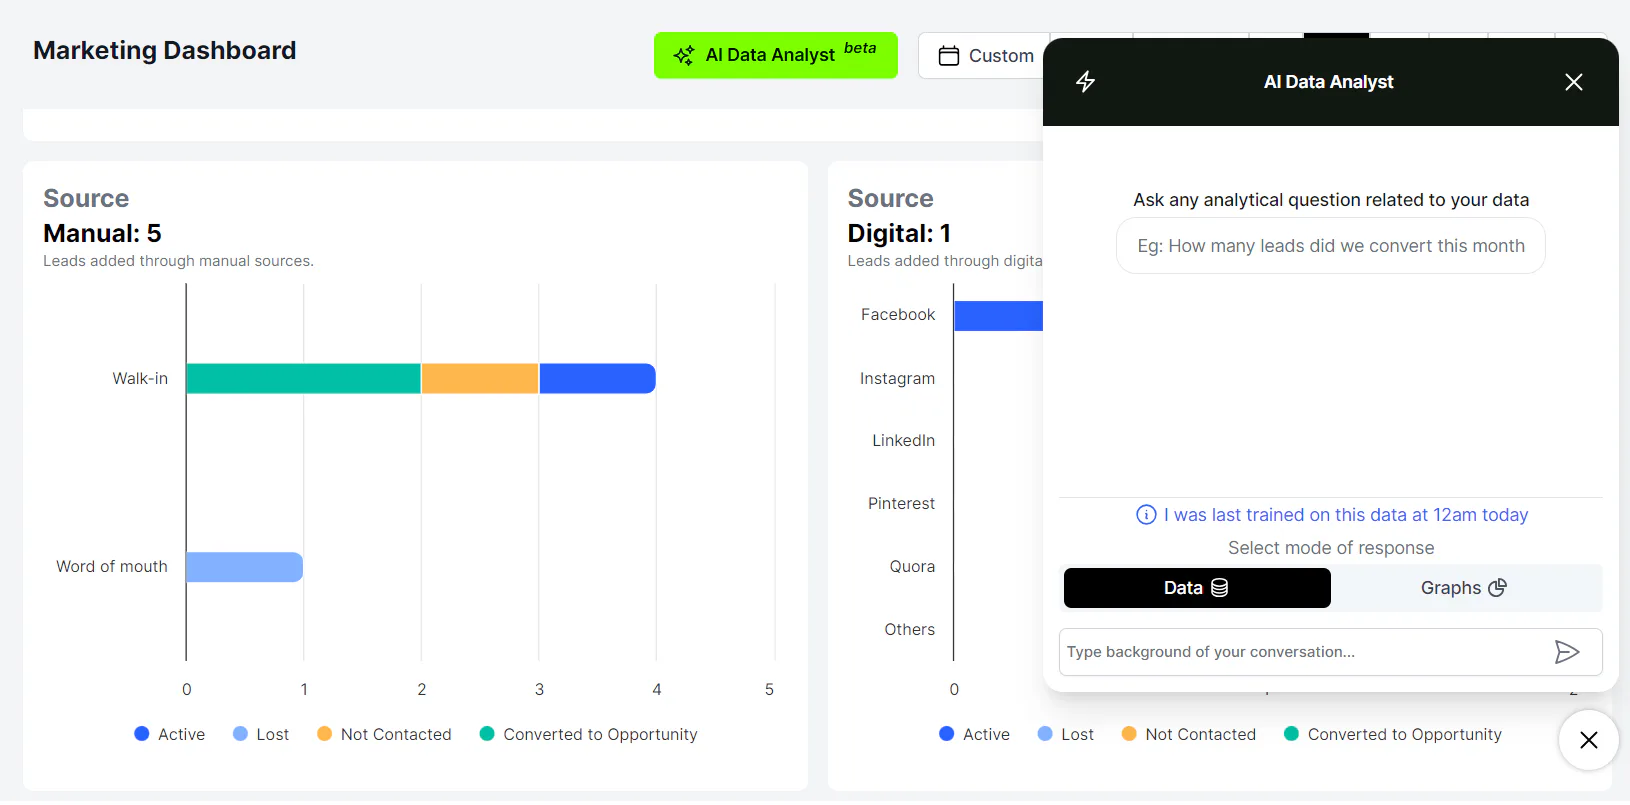Toggle Active legend in the Digital source chart

(975, 734)
